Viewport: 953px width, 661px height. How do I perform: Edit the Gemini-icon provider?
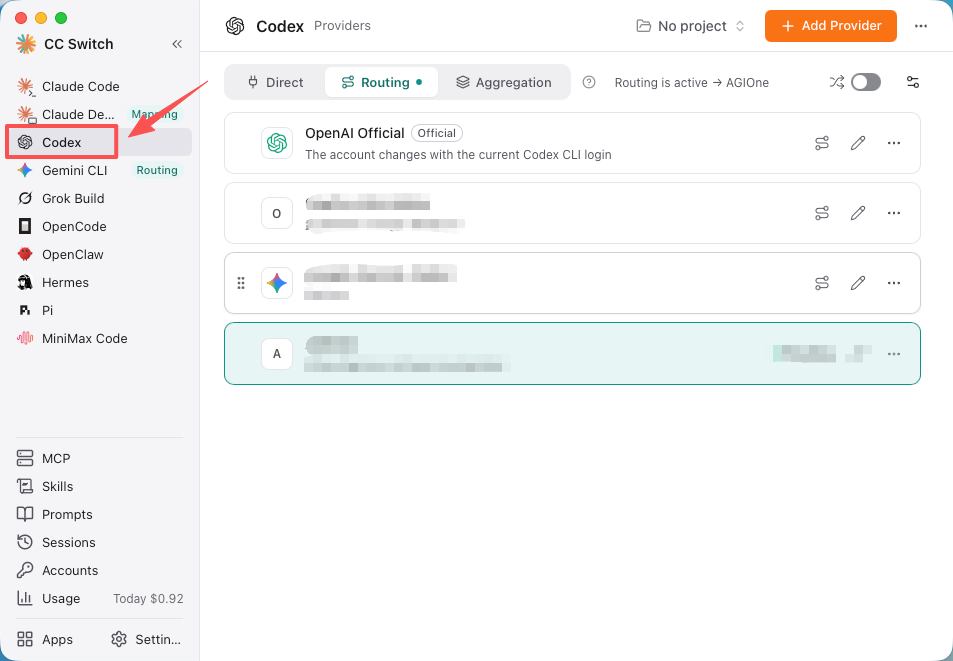point(858,283)
